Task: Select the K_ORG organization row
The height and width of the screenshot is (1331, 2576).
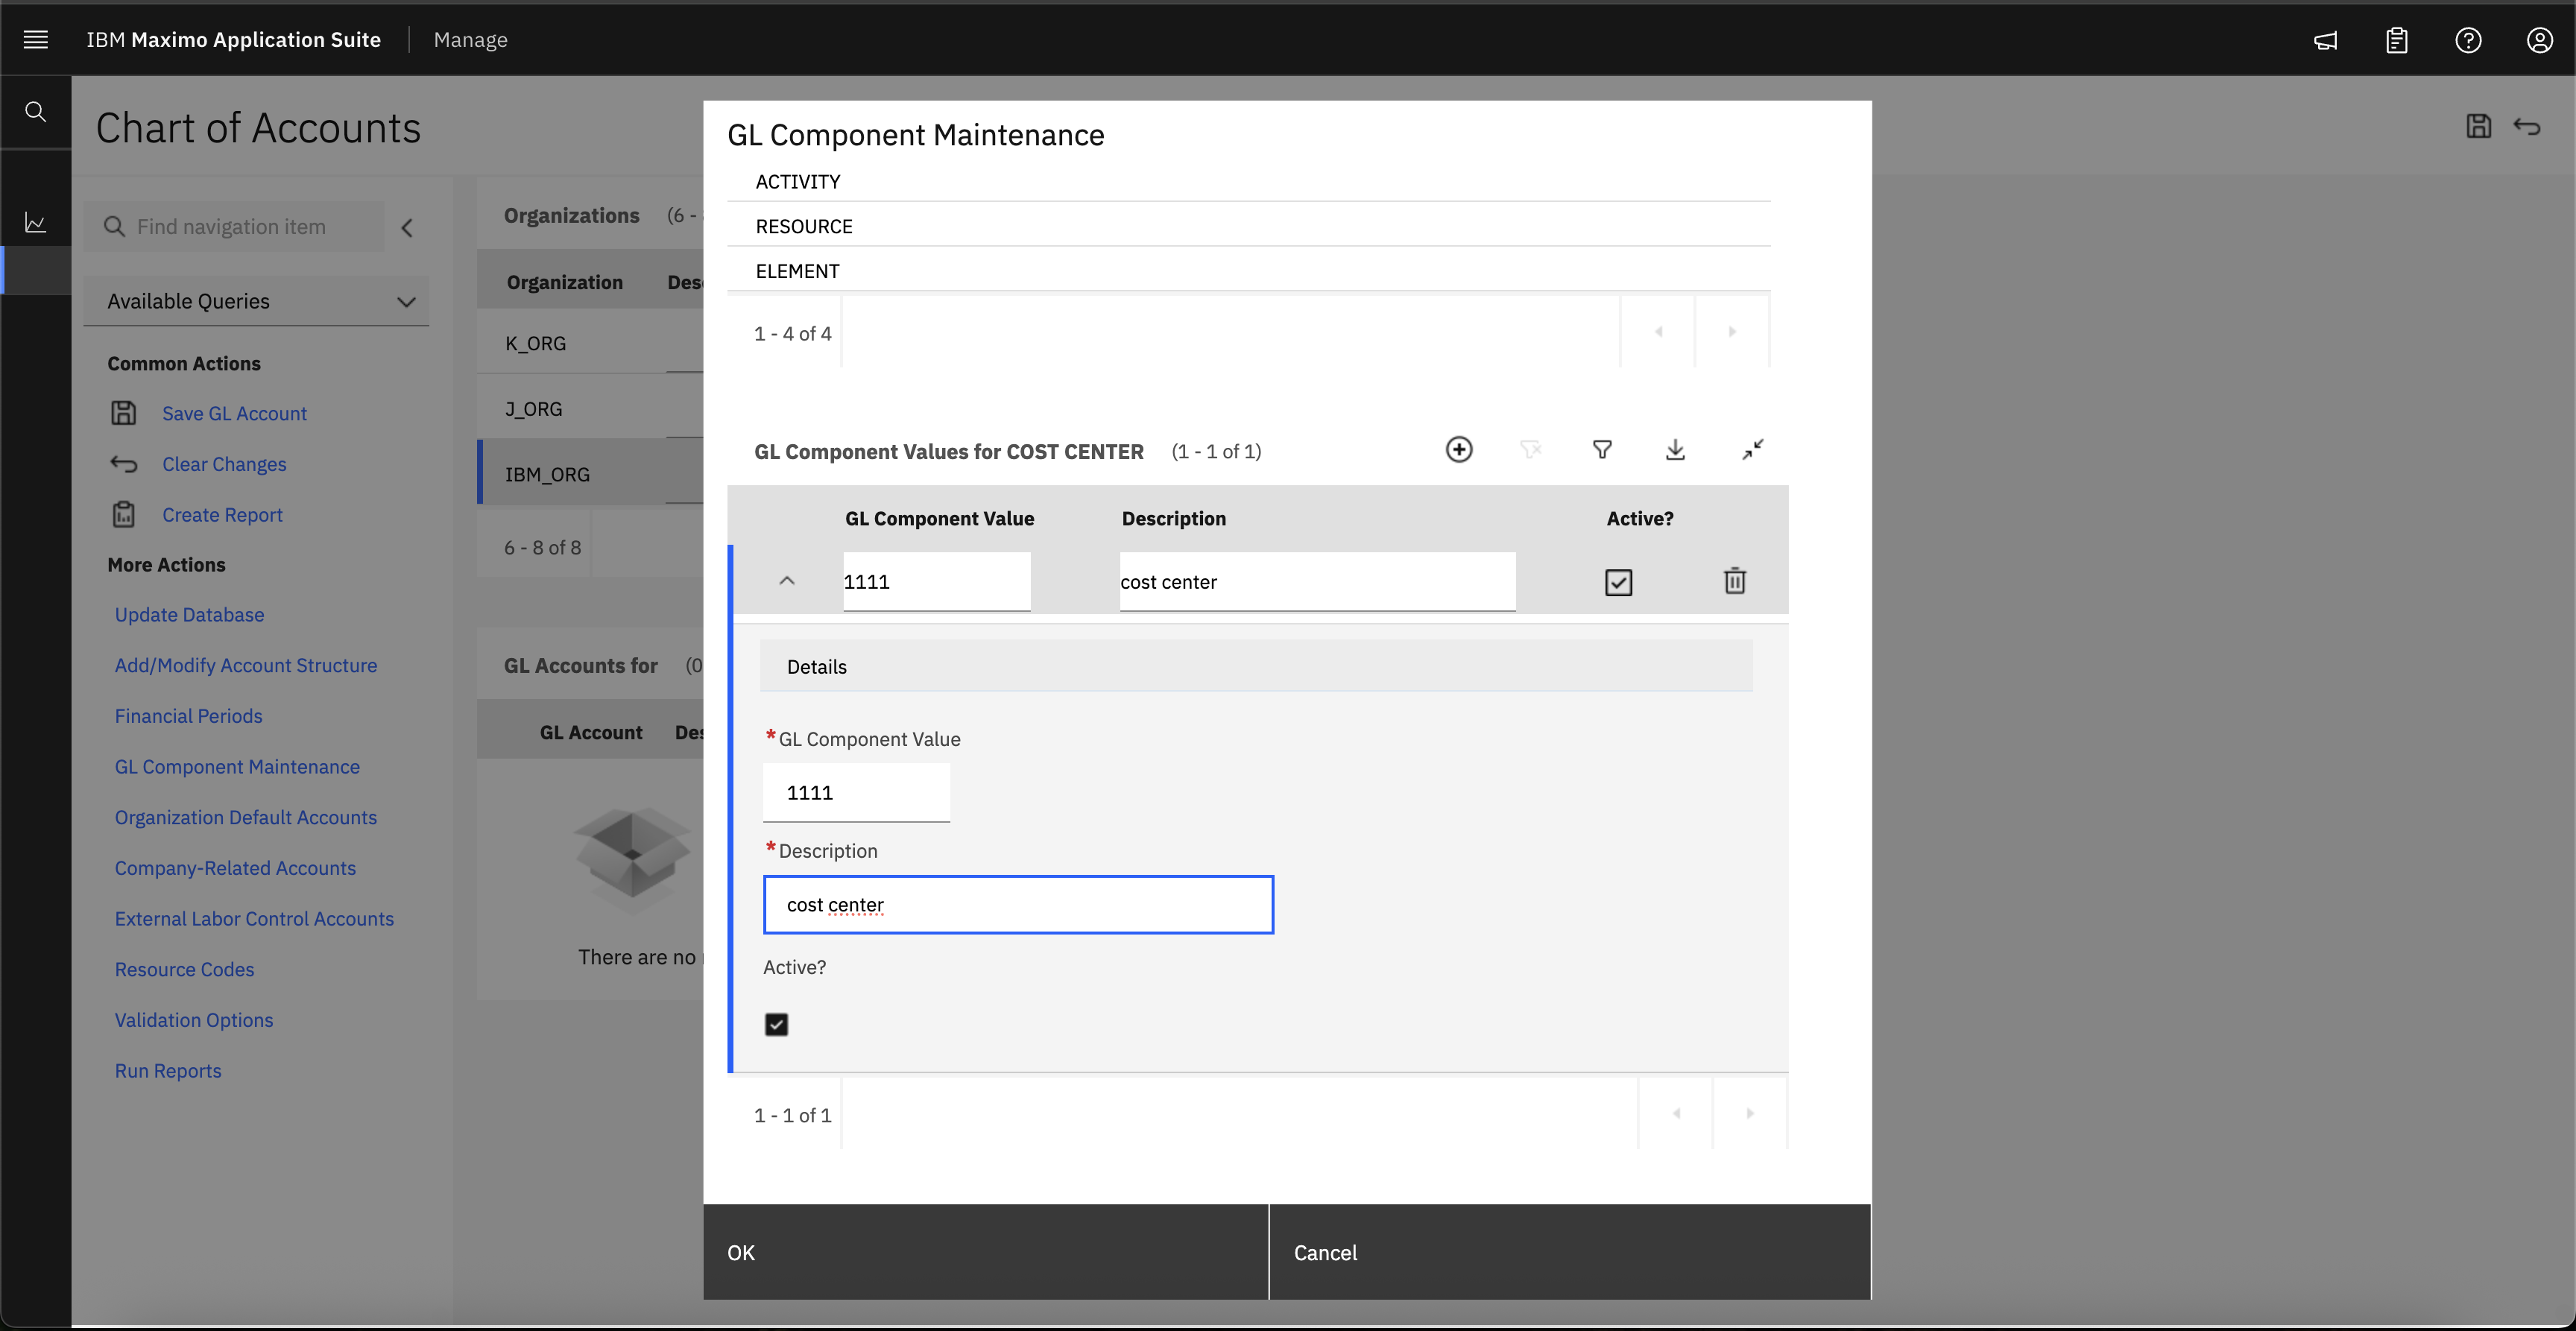Action: pos(590,343)
